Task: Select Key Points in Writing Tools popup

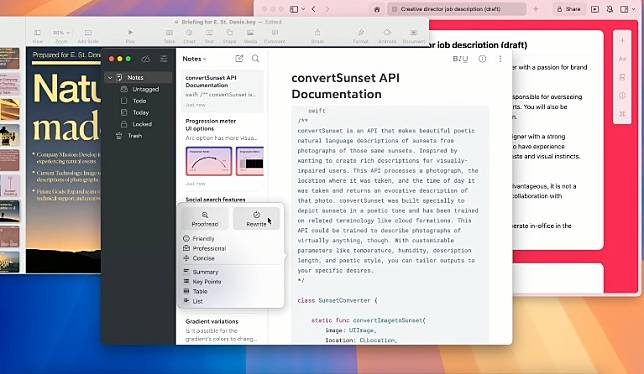Action: point(202,282)
